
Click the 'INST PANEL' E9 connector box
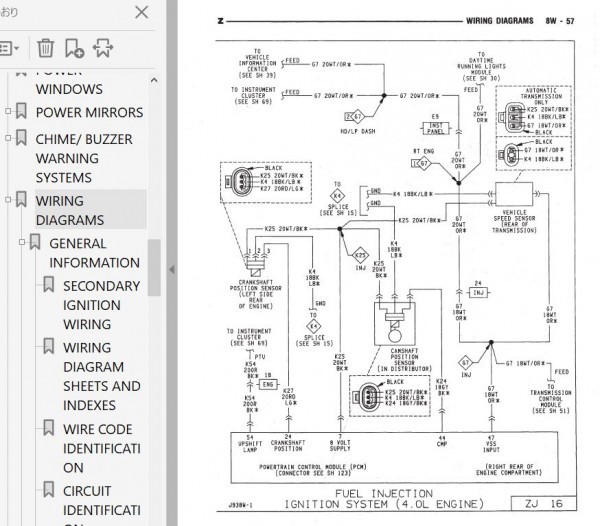click(435, 128)
